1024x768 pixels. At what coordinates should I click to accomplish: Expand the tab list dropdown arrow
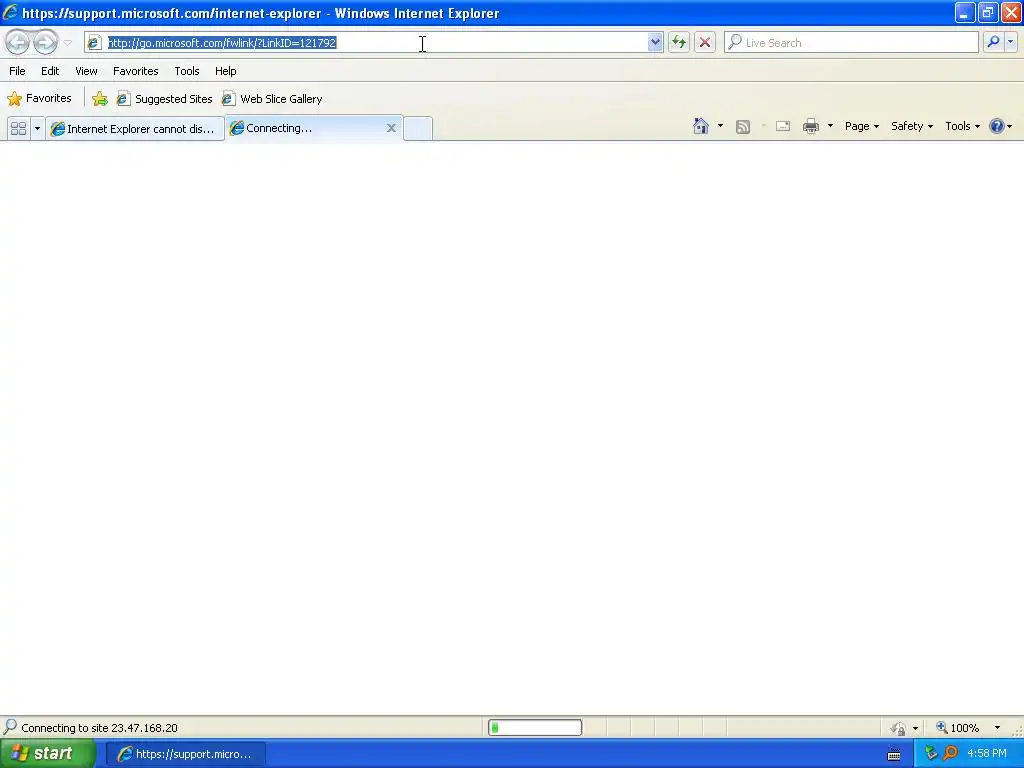click(x=37, y=129)
